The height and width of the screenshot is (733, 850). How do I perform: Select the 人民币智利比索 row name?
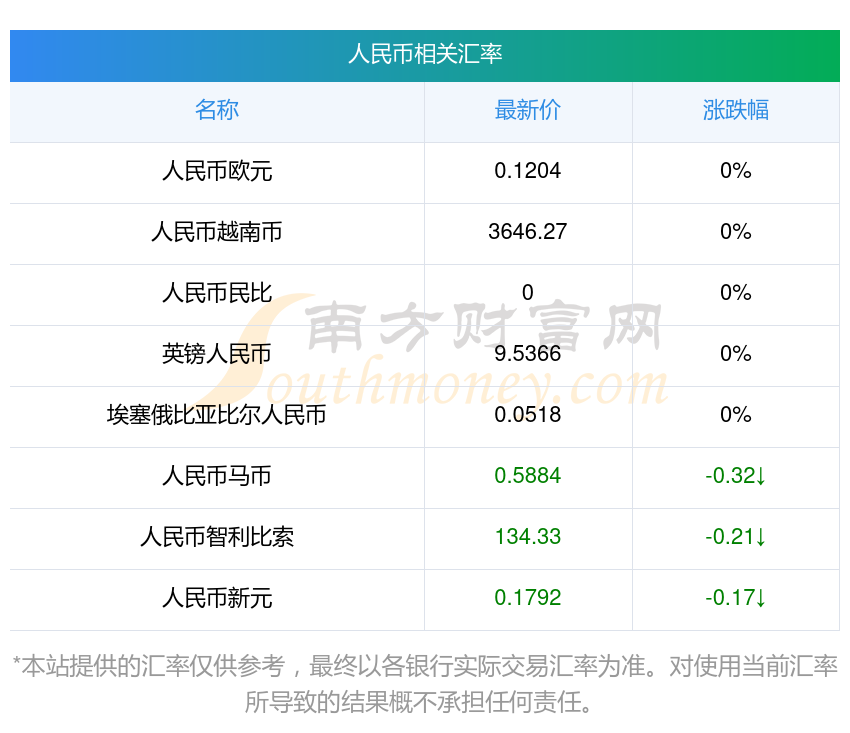(217, 537)
